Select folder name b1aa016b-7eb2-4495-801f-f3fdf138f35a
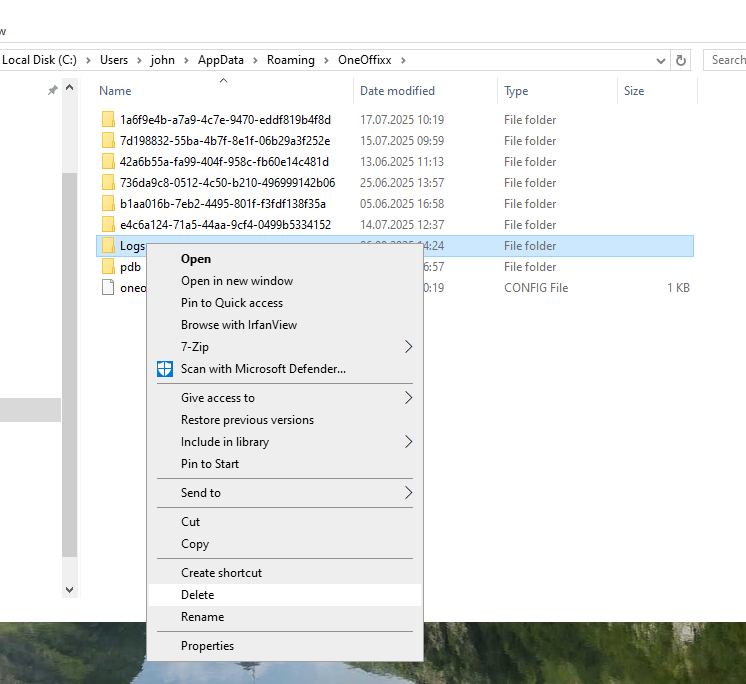This screenshot has width=746, height=684. [223, 203]
